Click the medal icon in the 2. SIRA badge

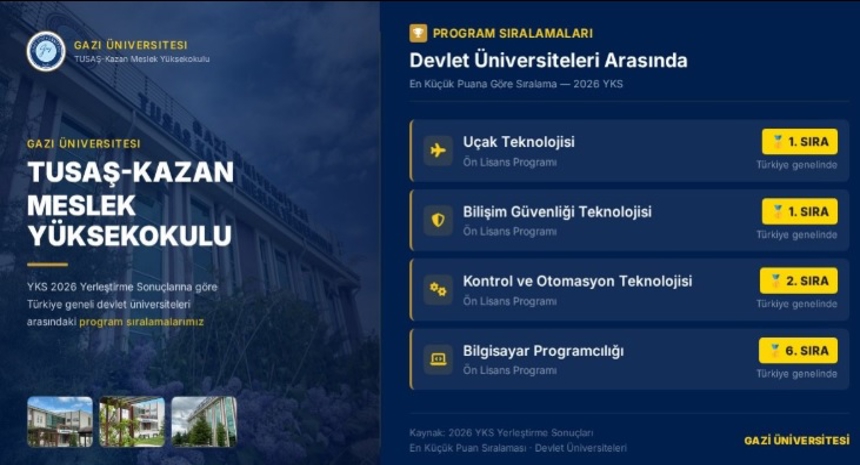coord(775,281)
